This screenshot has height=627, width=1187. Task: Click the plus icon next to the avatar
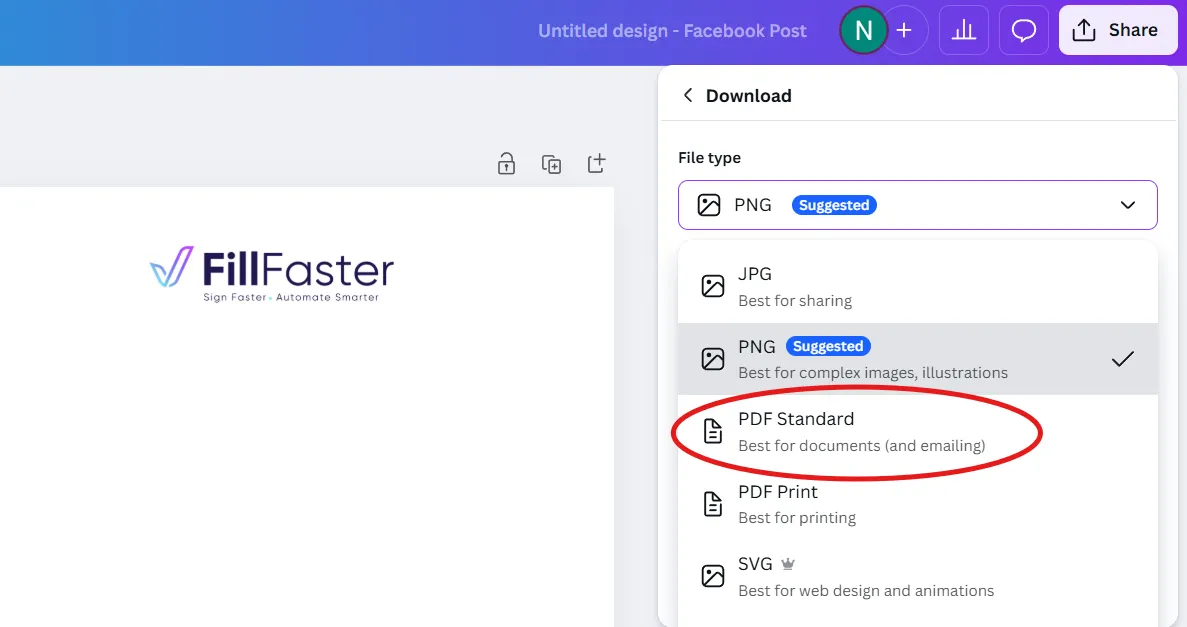click(x=904, y=30)
